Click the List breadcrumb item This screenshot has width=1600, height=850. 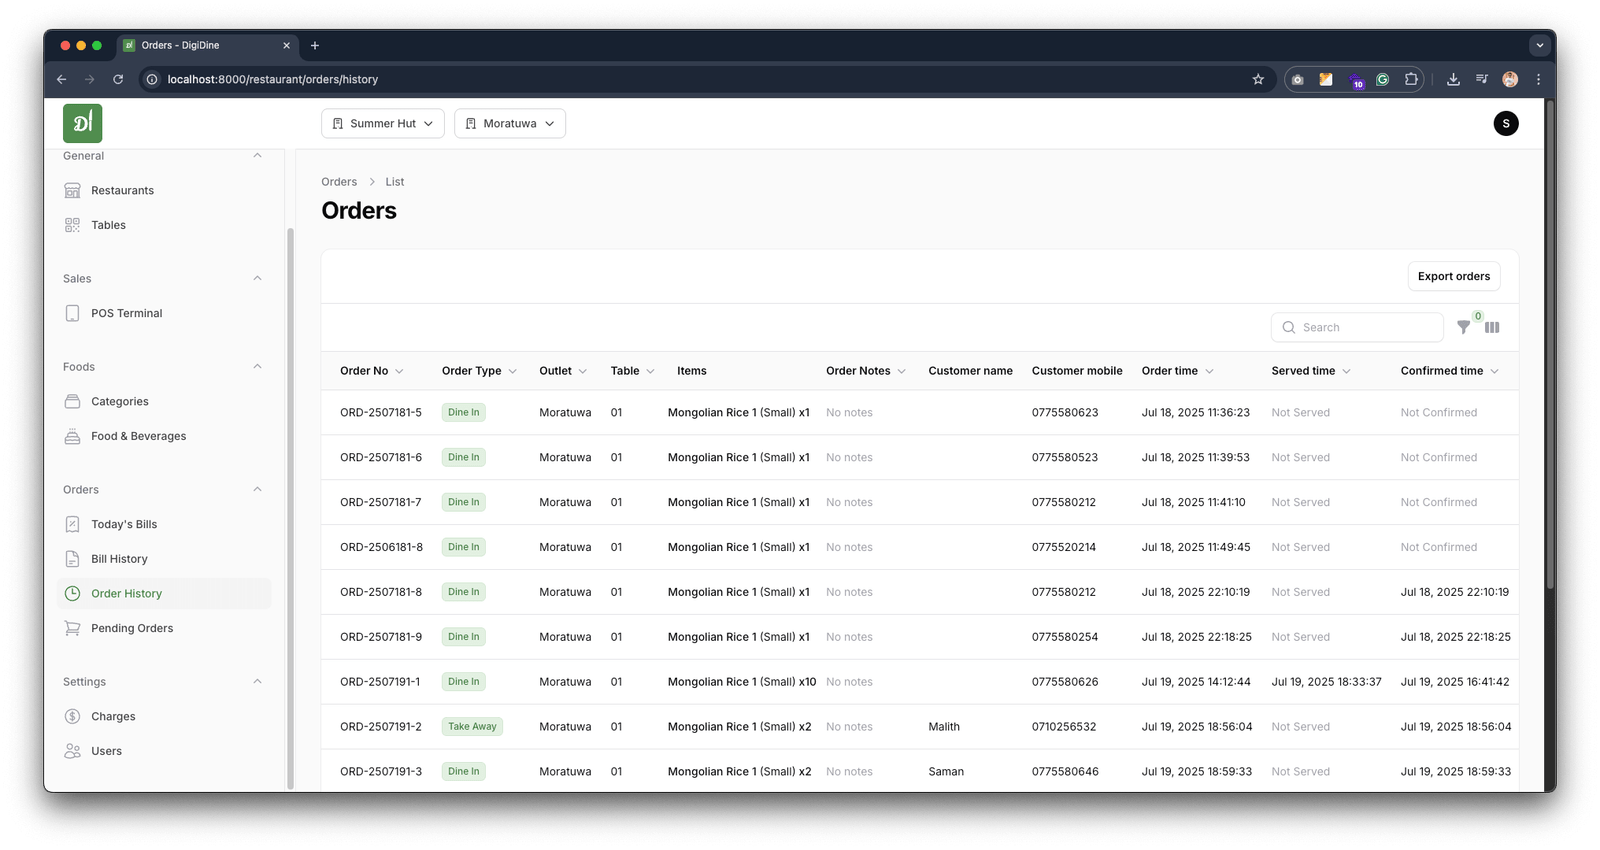pos(395,182)
